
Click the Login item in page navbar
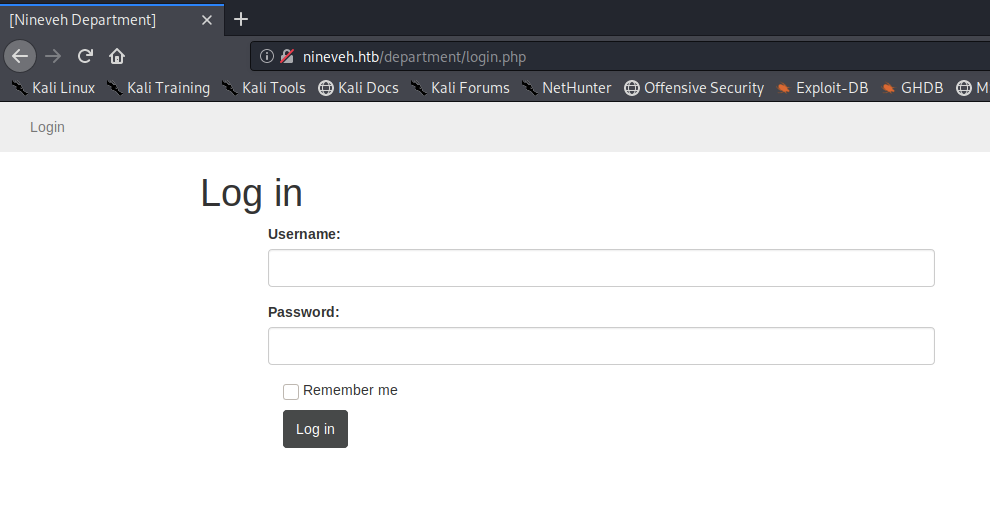pyautogui.click(x=47, y=127)
